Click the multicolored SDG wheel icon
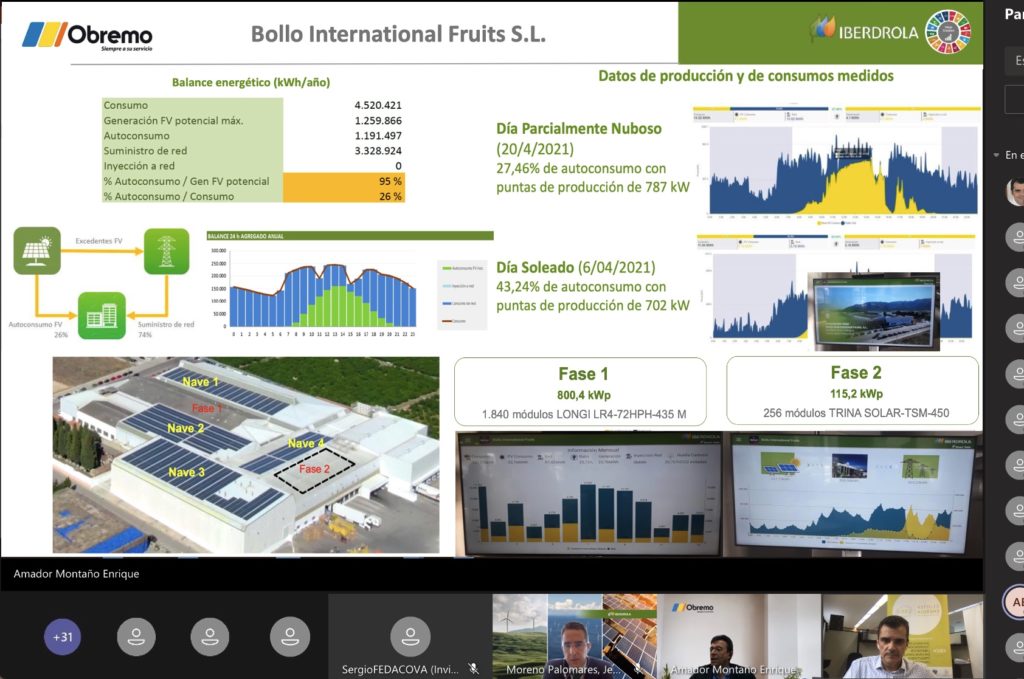 click(x=948, y=31)
